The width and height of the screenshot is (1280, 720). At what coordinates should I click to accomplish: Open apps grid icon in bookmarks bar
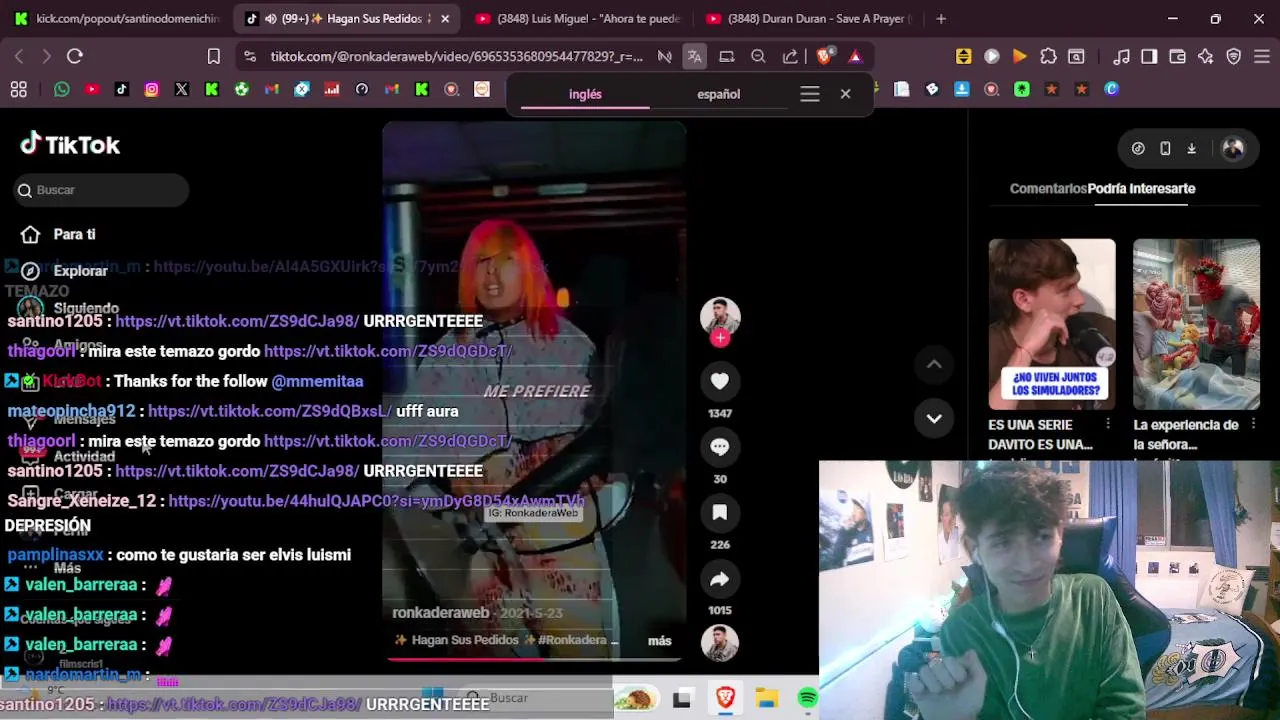pos(18,89)
